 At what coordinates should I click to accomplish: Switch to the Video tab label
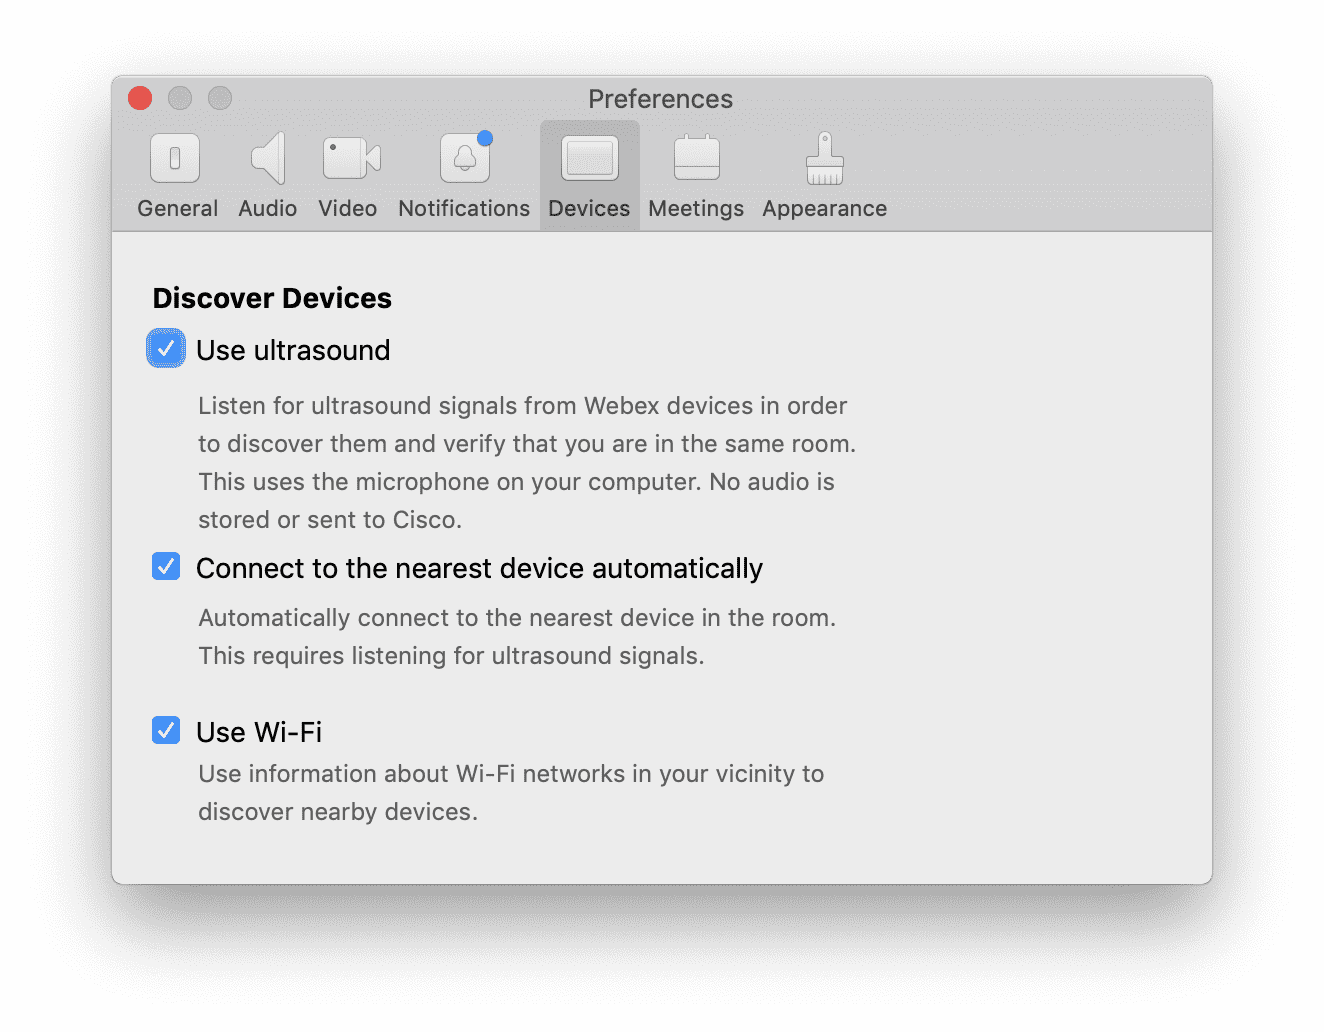pyautogui.click(x=348, y=208)
